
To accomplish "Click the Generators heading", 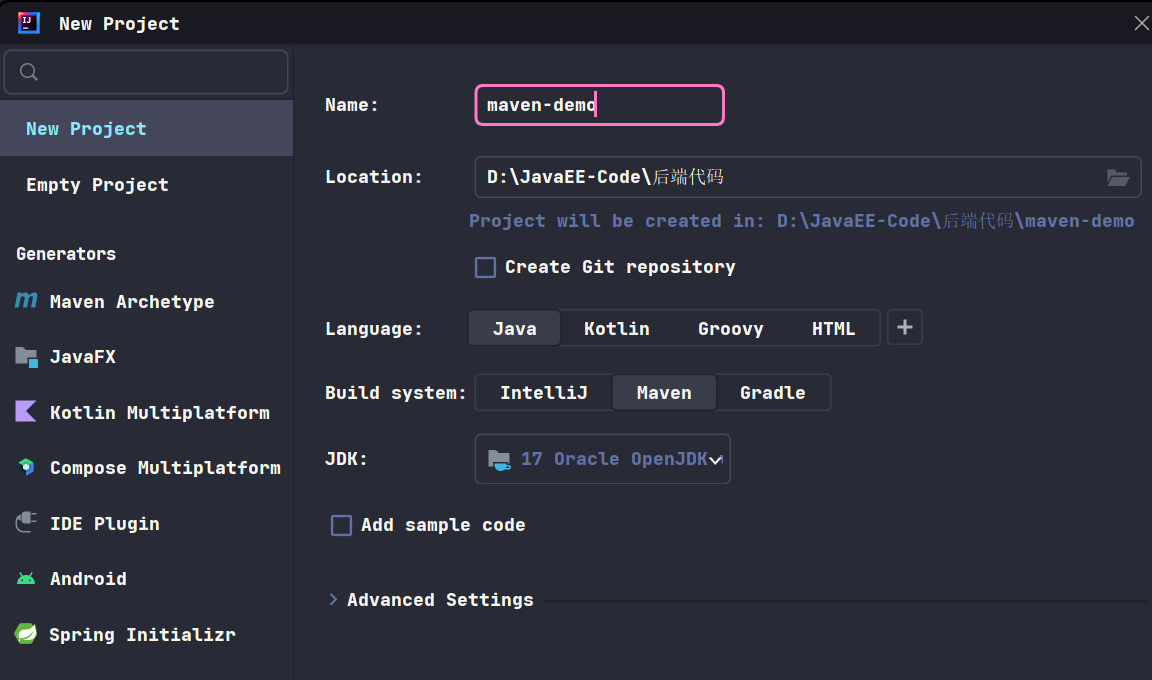I will [x=66, y=253].
